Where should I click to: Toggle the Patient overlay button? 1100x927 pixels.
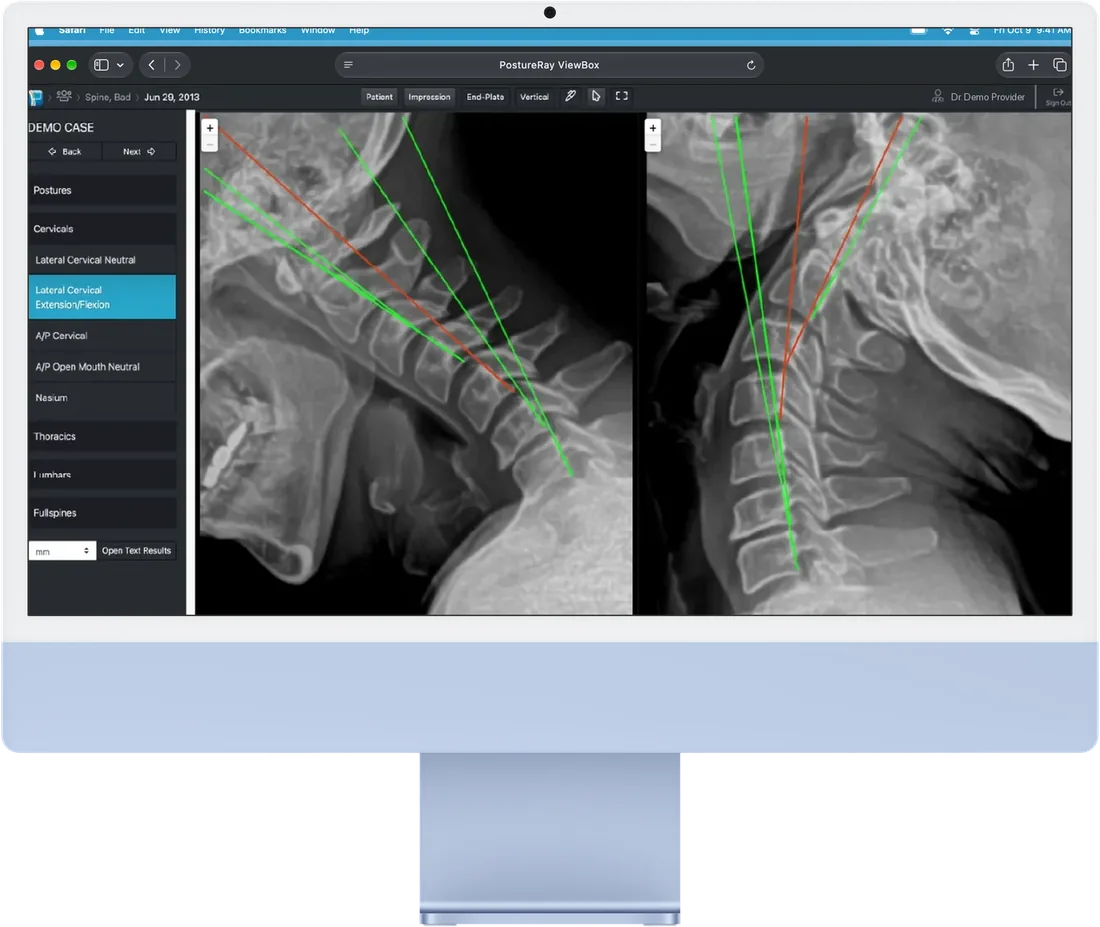coord(380,97)
